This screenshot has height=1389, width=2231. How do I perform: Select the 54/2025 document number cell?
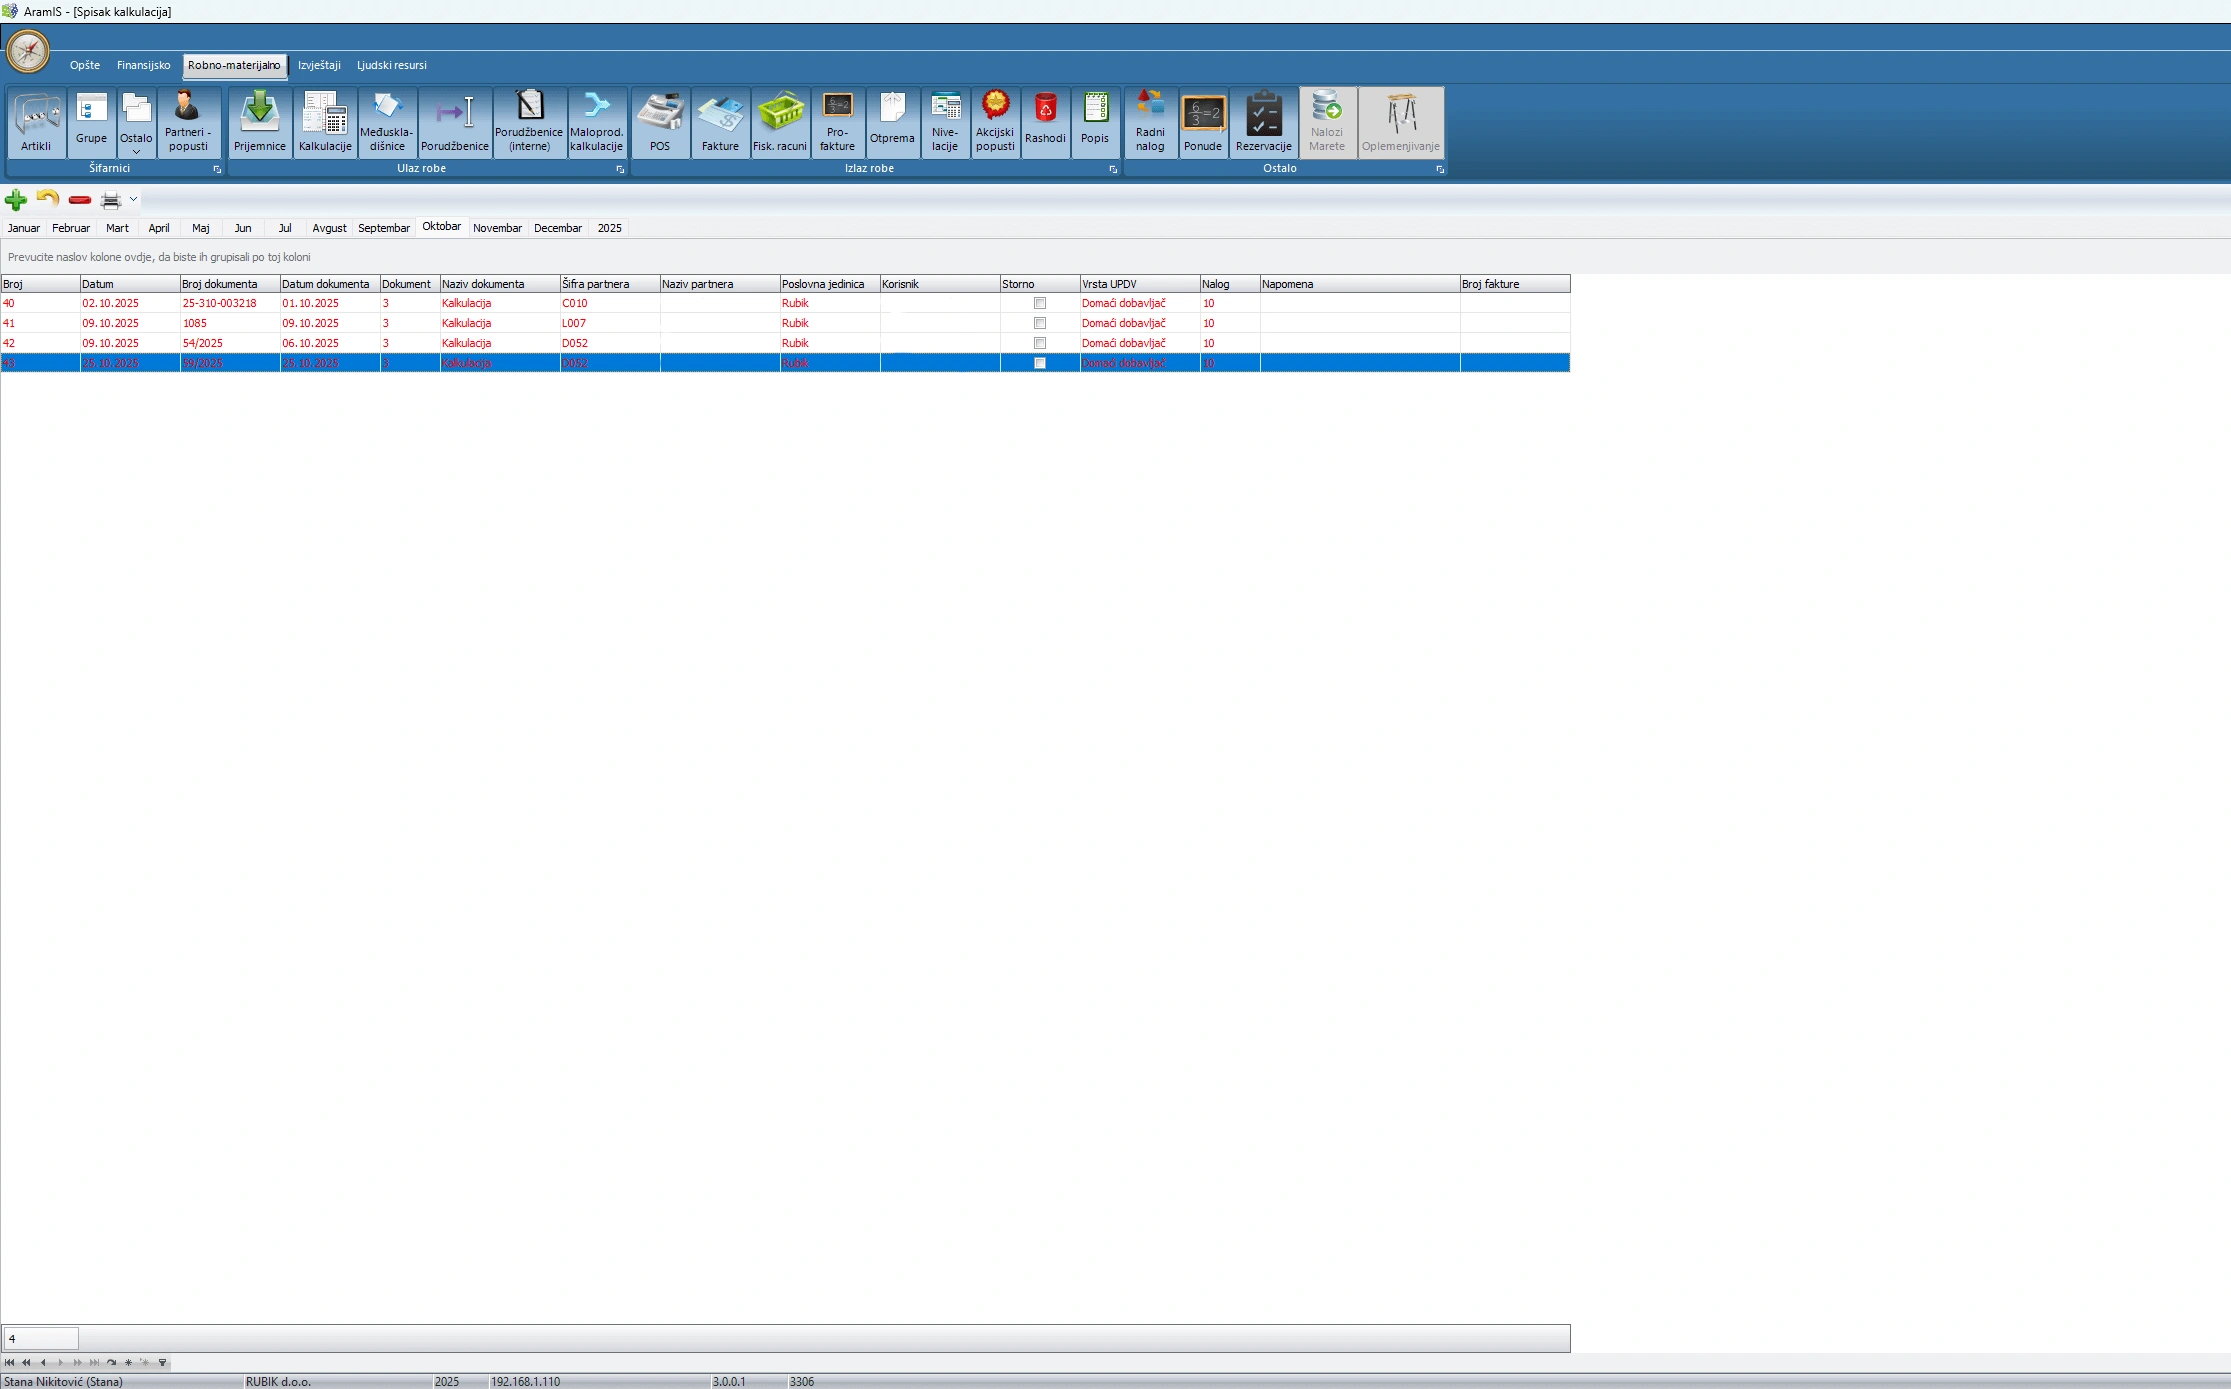tap(230, 343)
